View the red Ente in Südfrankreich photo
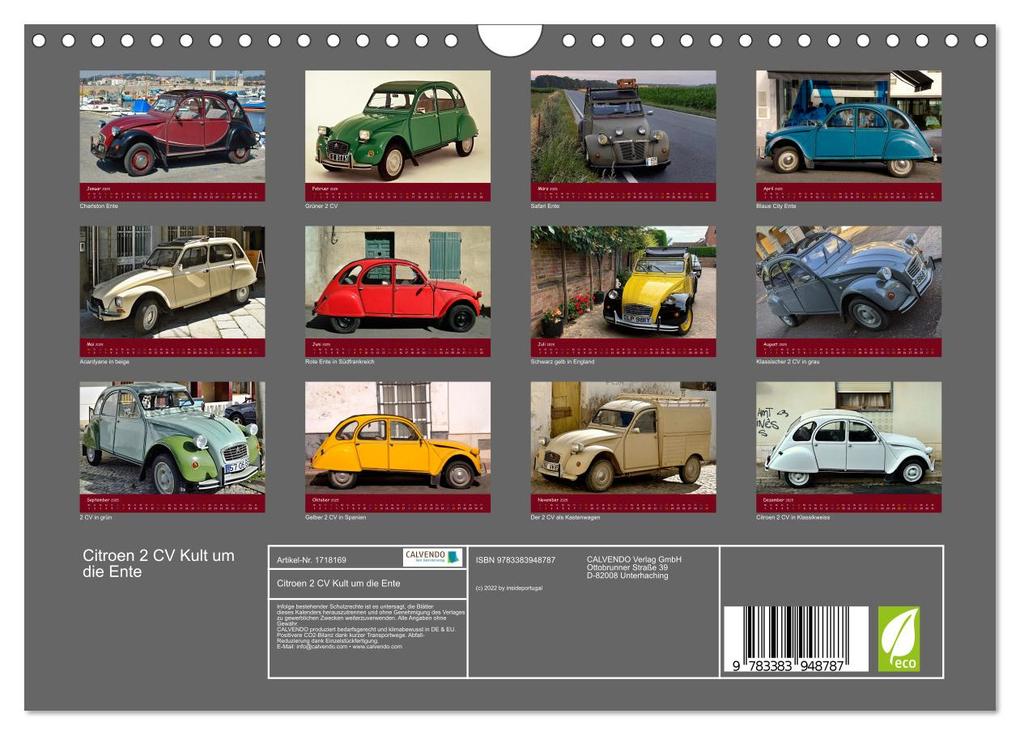This screenshot has width=1020, height=735. pyautogui.click(x=397, y=282)
